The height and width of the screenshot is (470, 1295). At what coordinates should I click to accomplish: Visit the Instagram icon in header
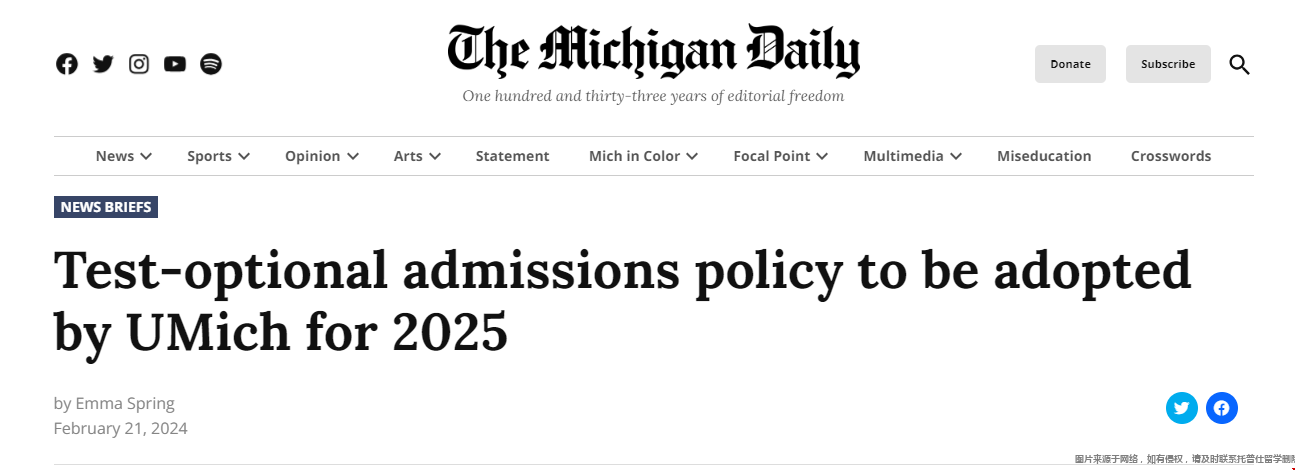tap(139, 64)
